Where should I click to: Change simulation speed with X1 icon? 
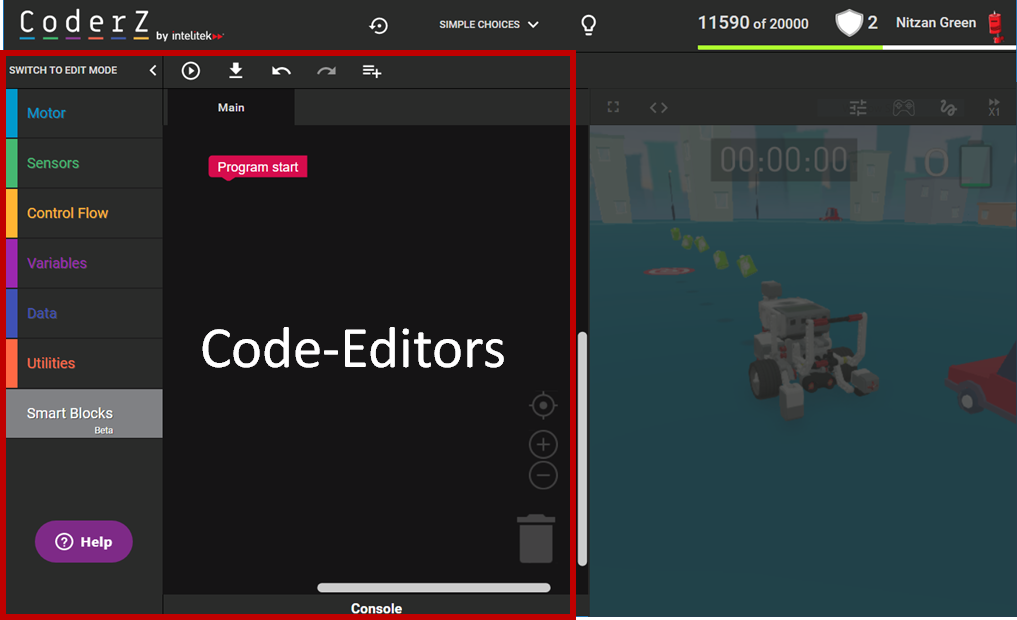994,108
